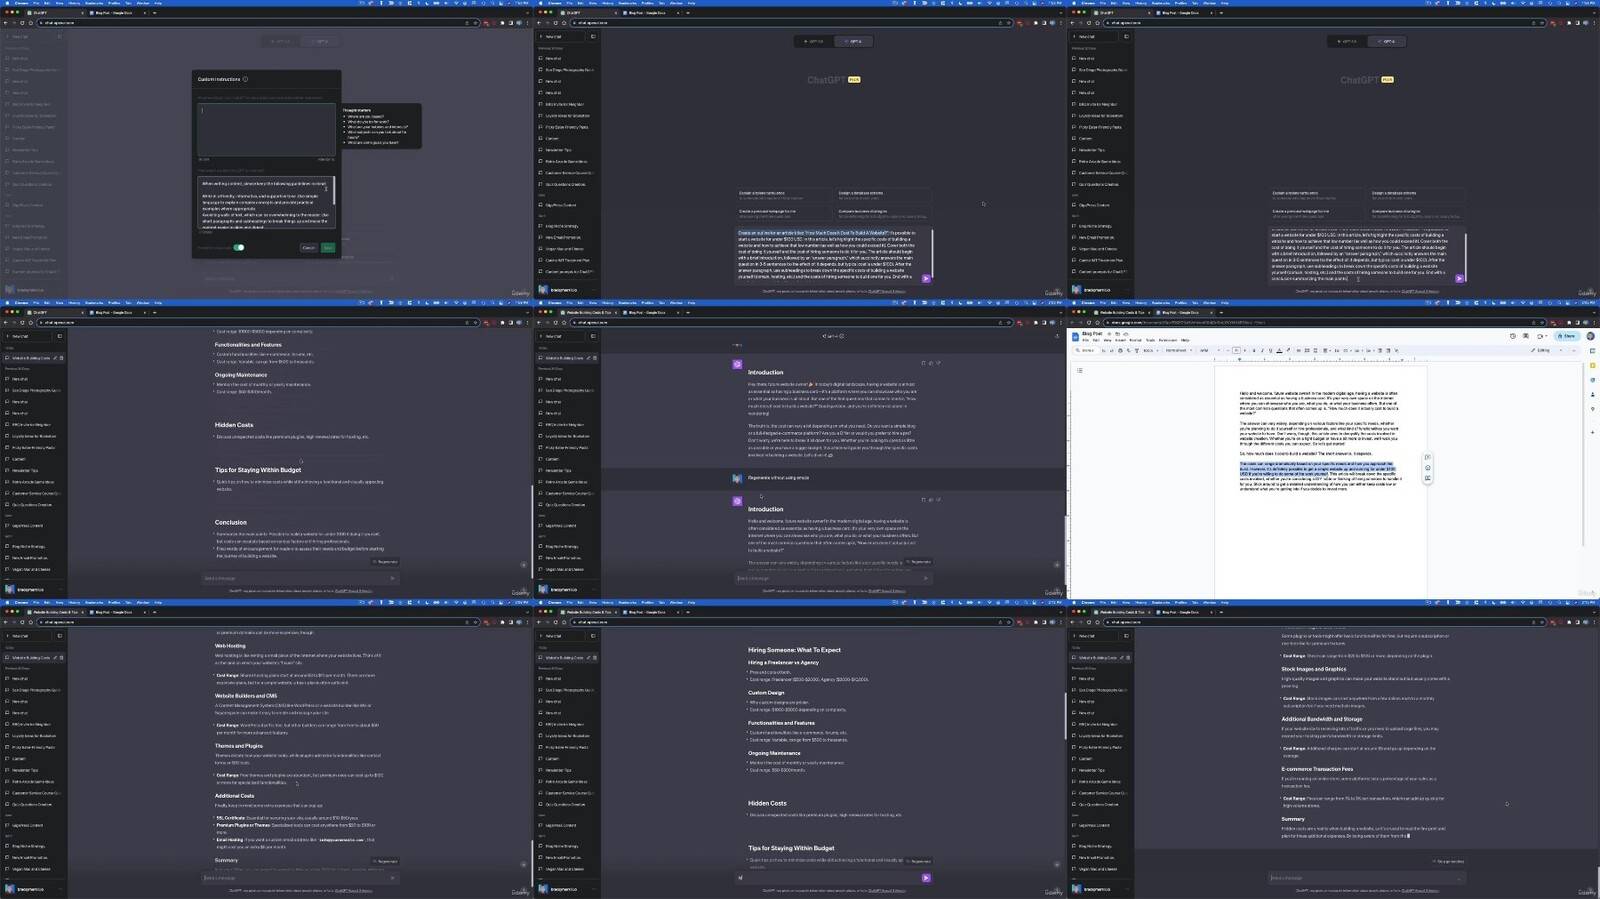Click the first Custom instructions text box
This screenshot has width=1600, height=899.
pos(266,128)
